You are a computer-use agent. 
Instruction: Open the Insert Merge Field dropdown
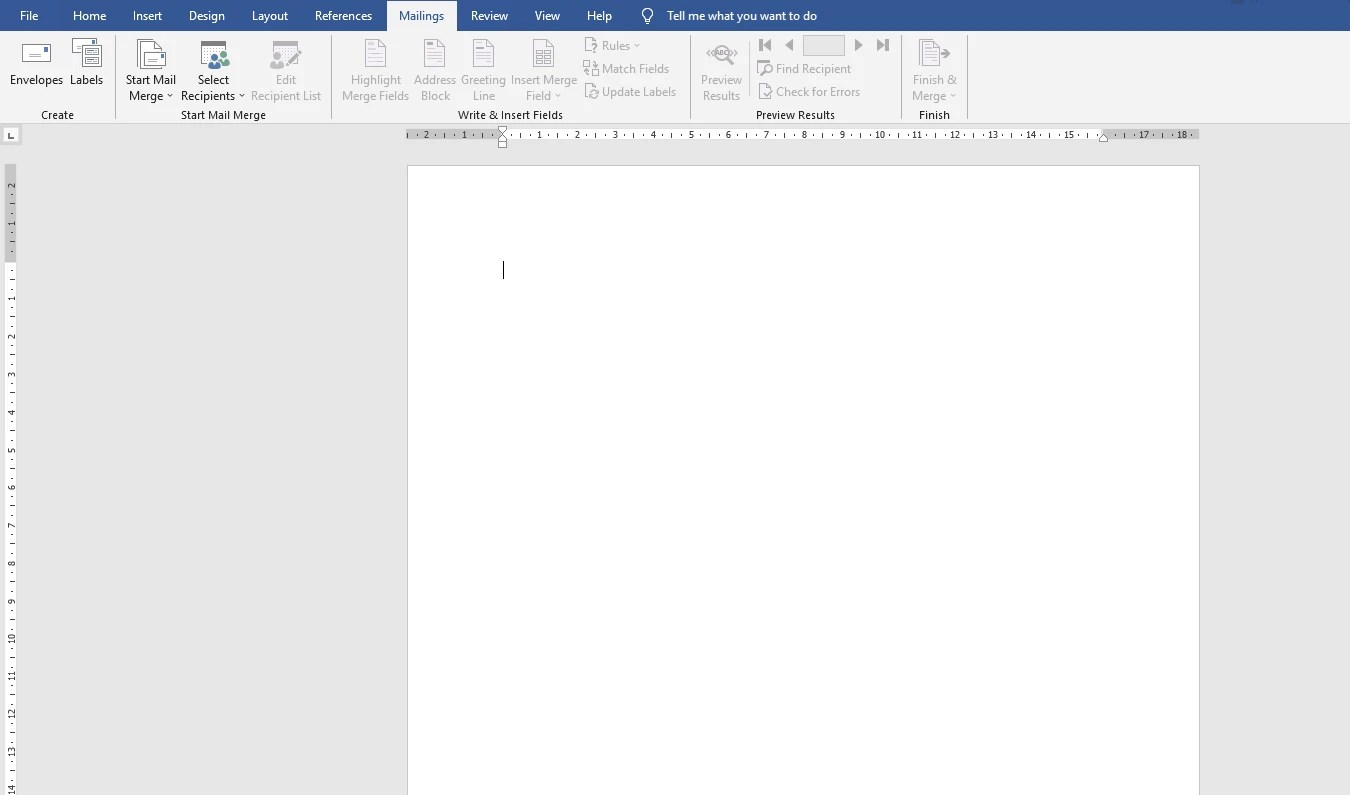(543, 68)
